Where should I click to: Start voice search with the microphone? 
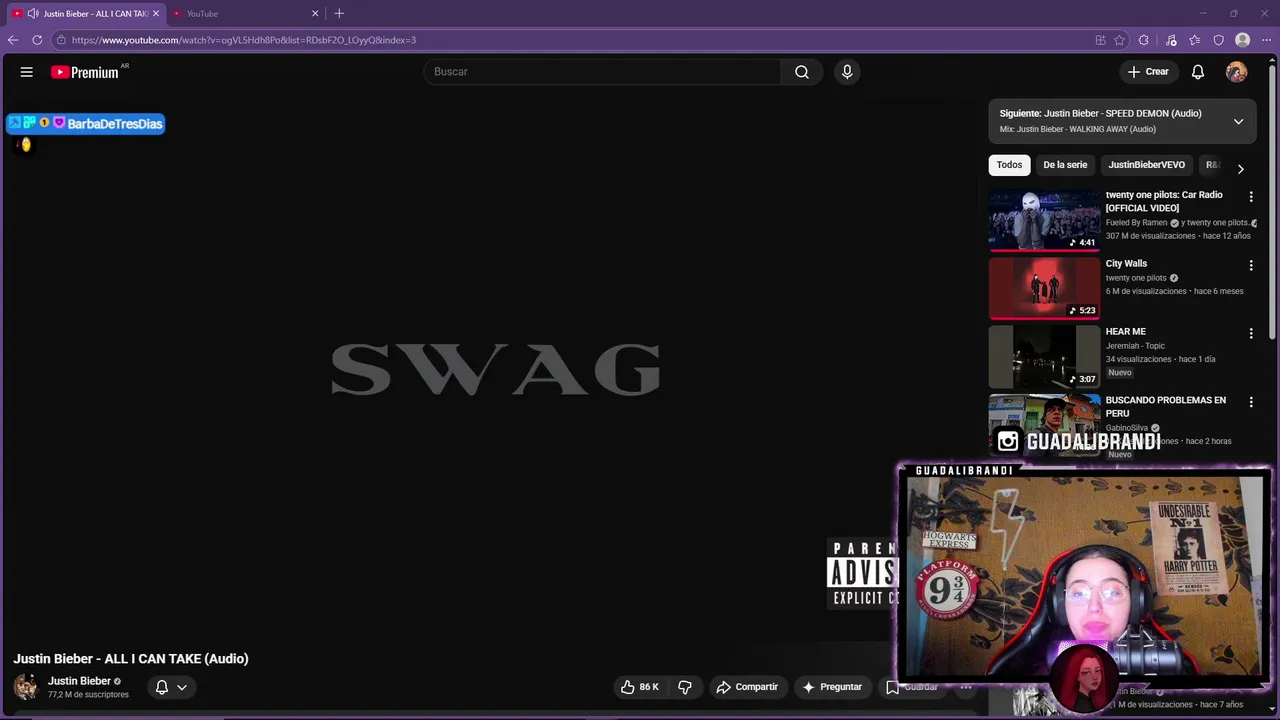[847, 72]
